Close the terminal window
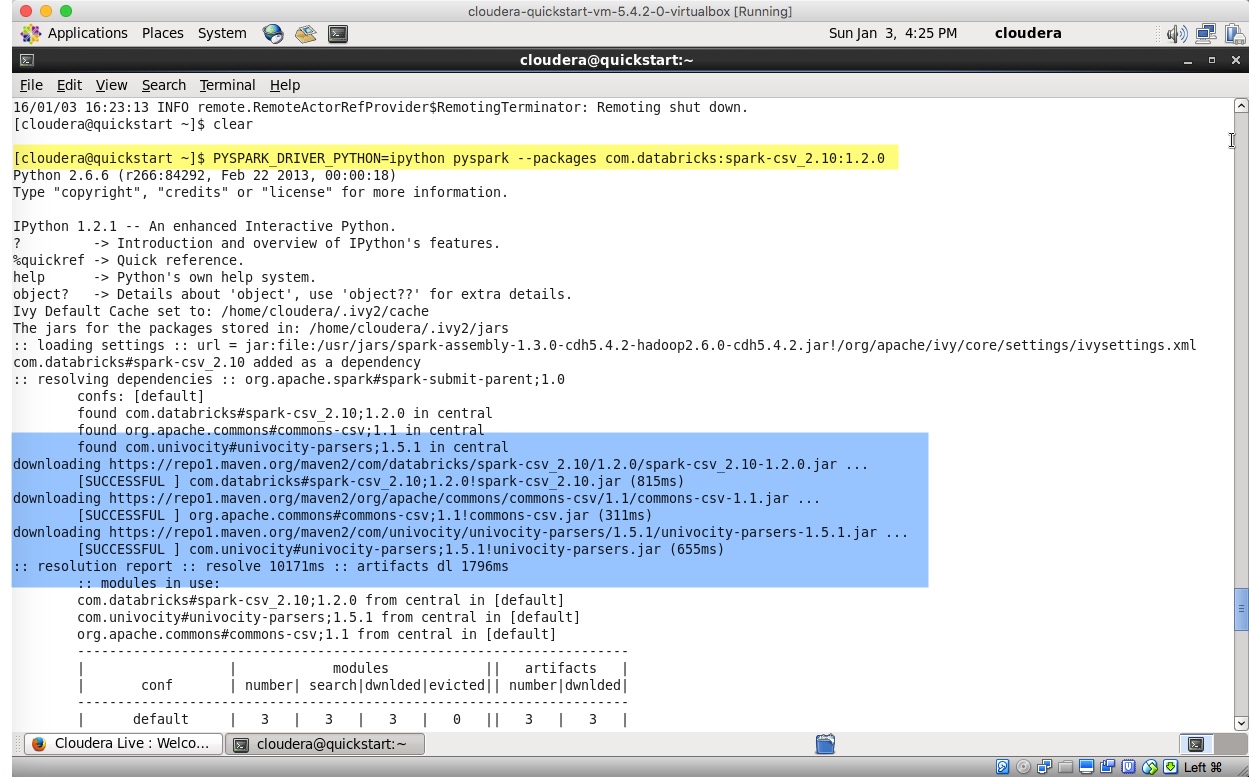 [1236, 60]
